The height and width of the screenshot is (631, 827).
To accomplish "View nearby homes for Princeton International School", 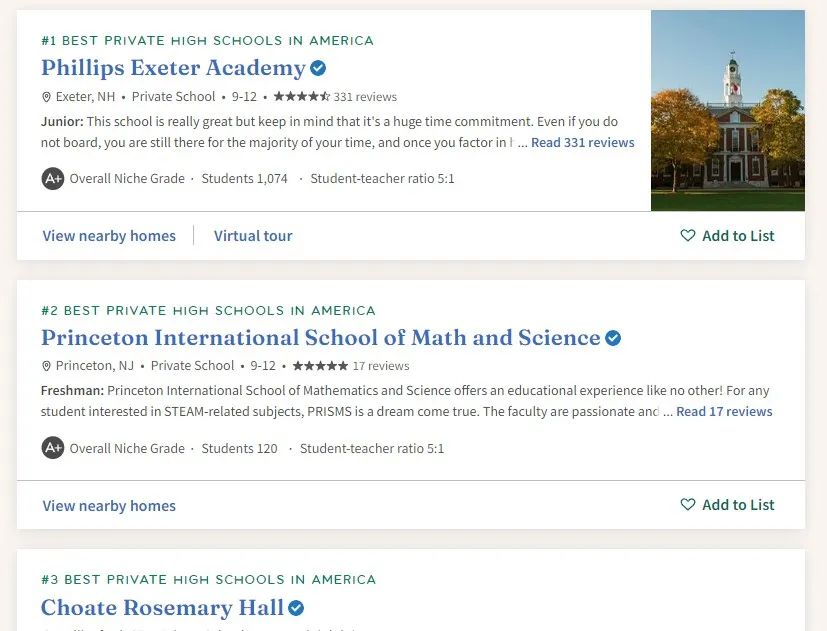I will click(109, 506).
